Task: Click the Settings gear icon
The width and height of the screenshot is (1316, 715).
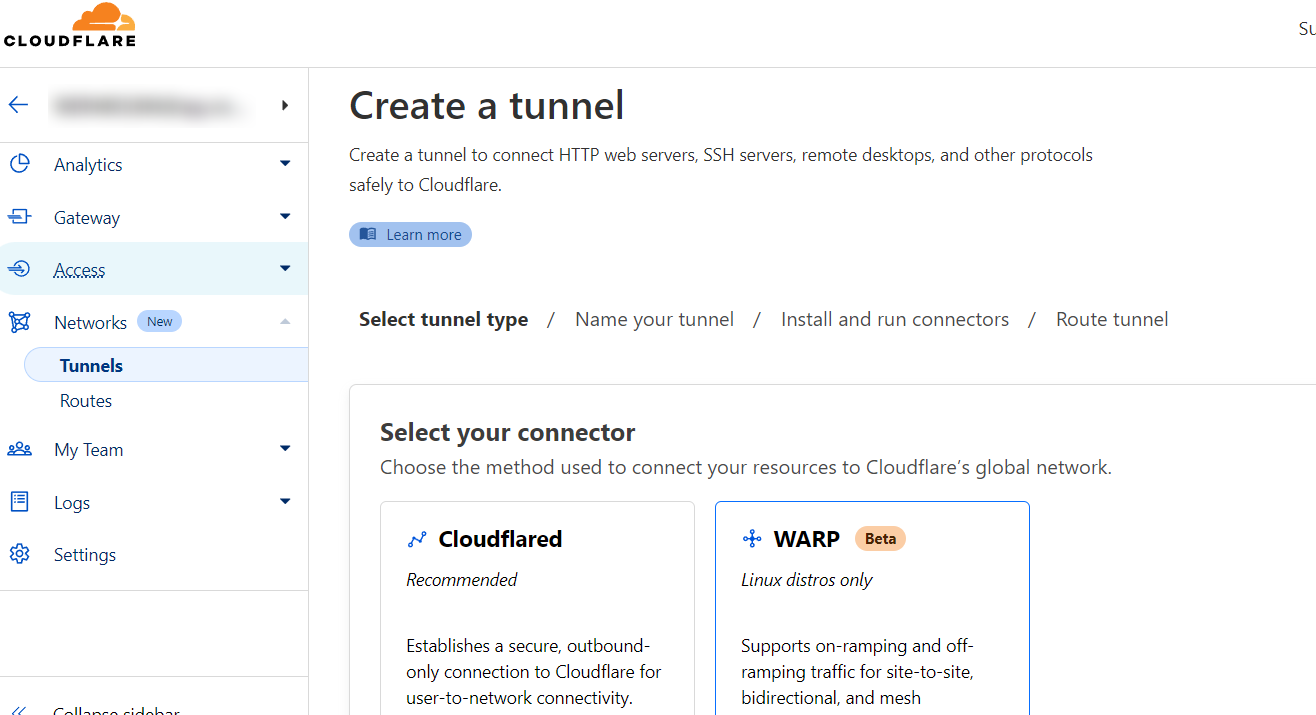Action: [19, 554]
